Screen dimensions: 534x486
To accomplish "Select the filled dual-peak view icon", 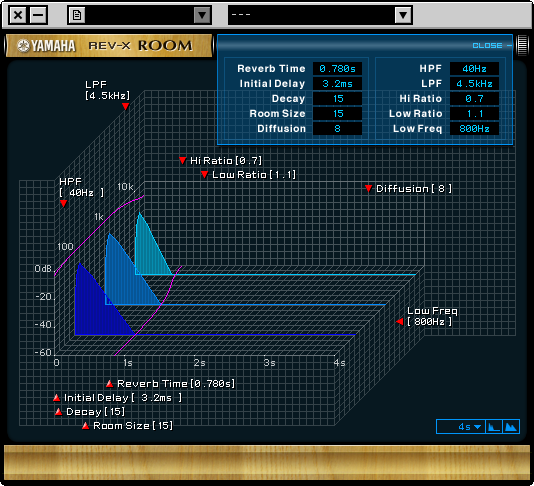I will pos(511,426).
